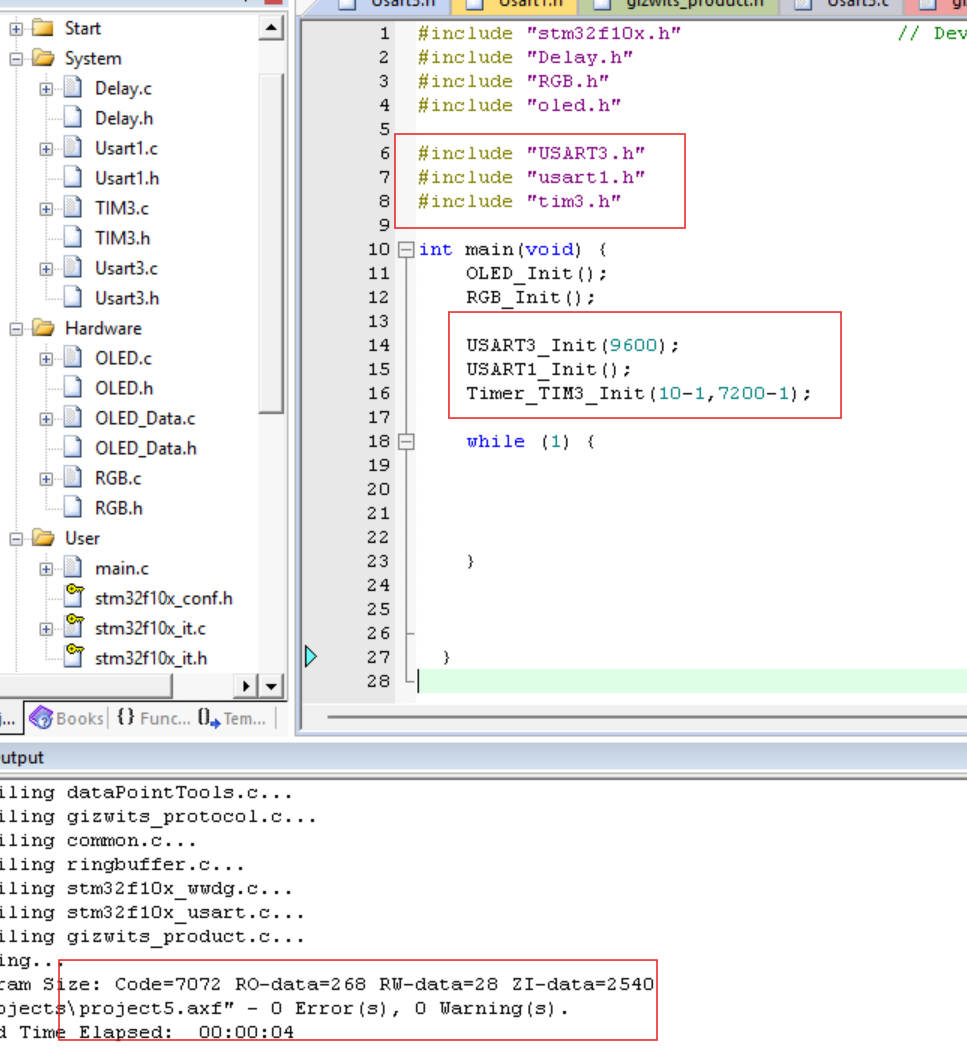The height and width of the screenshot is (1051, 967).
Task: Click the project tree vertical scrollbar thumb
Action: pos(271,243)
